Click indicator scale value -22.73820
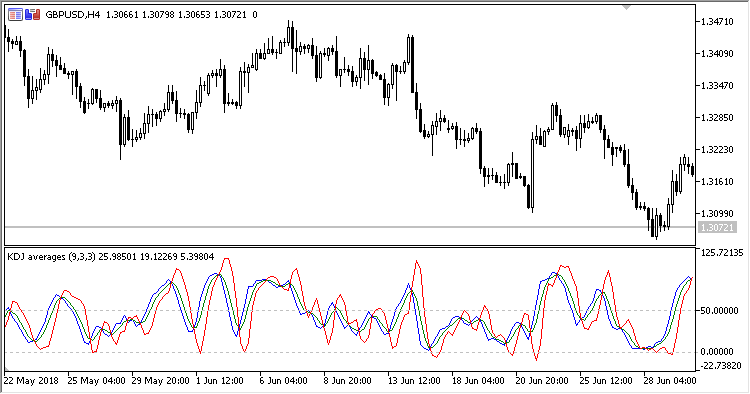The image size is (750, 394). [x=721, y=366]
